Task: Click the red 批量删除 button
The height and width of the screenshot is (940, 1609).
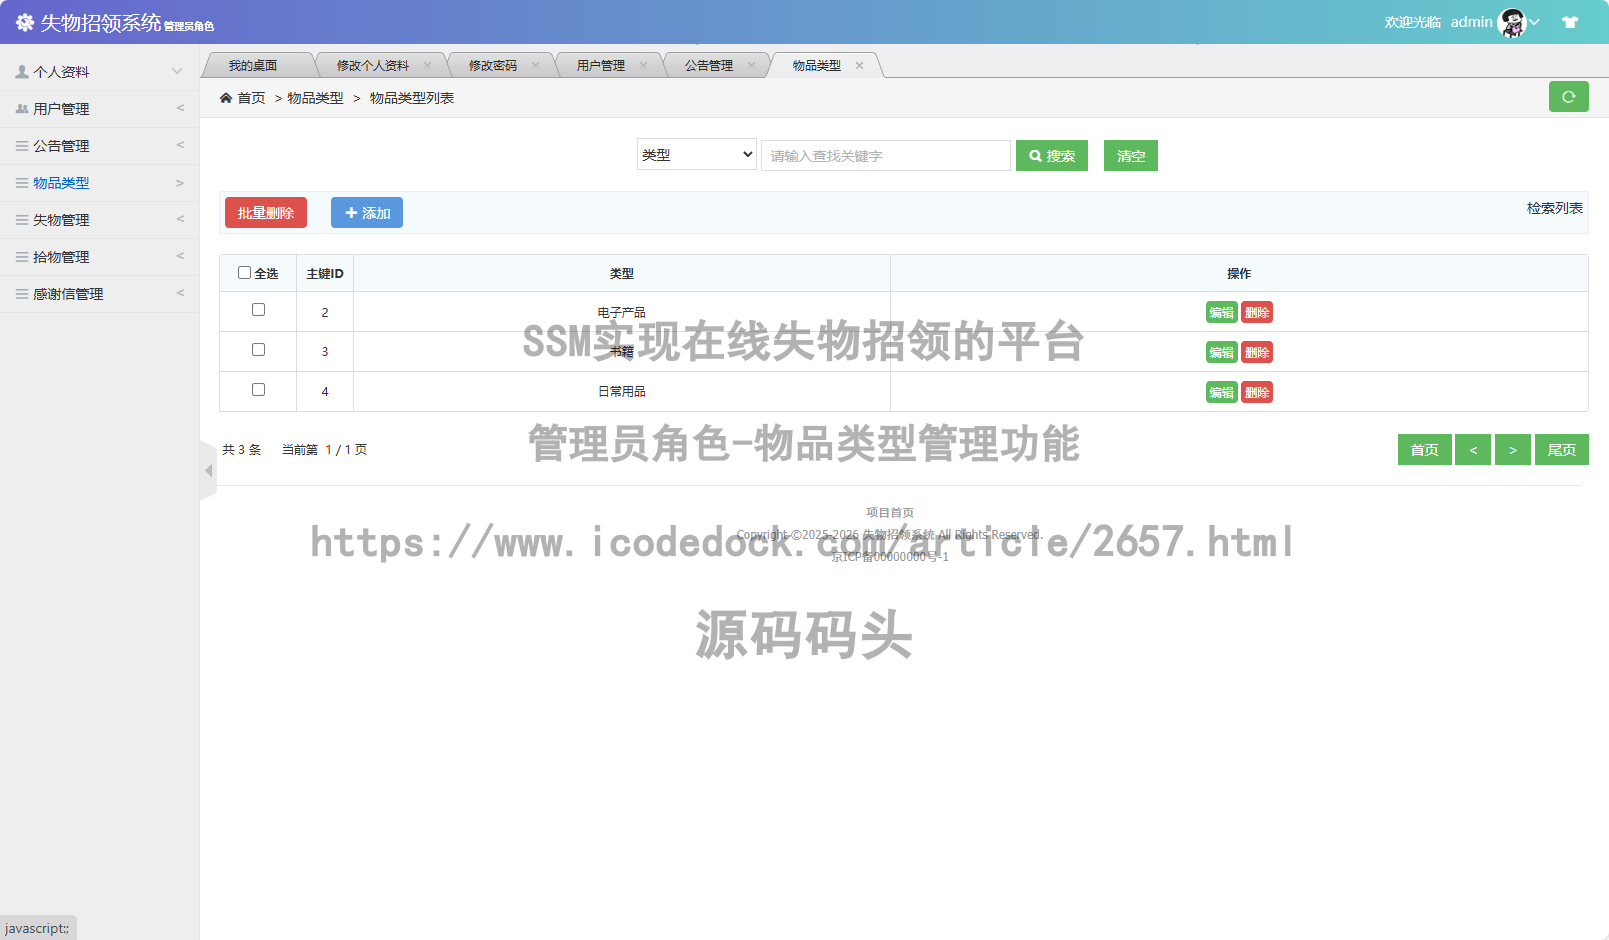Action: point(265,213)
